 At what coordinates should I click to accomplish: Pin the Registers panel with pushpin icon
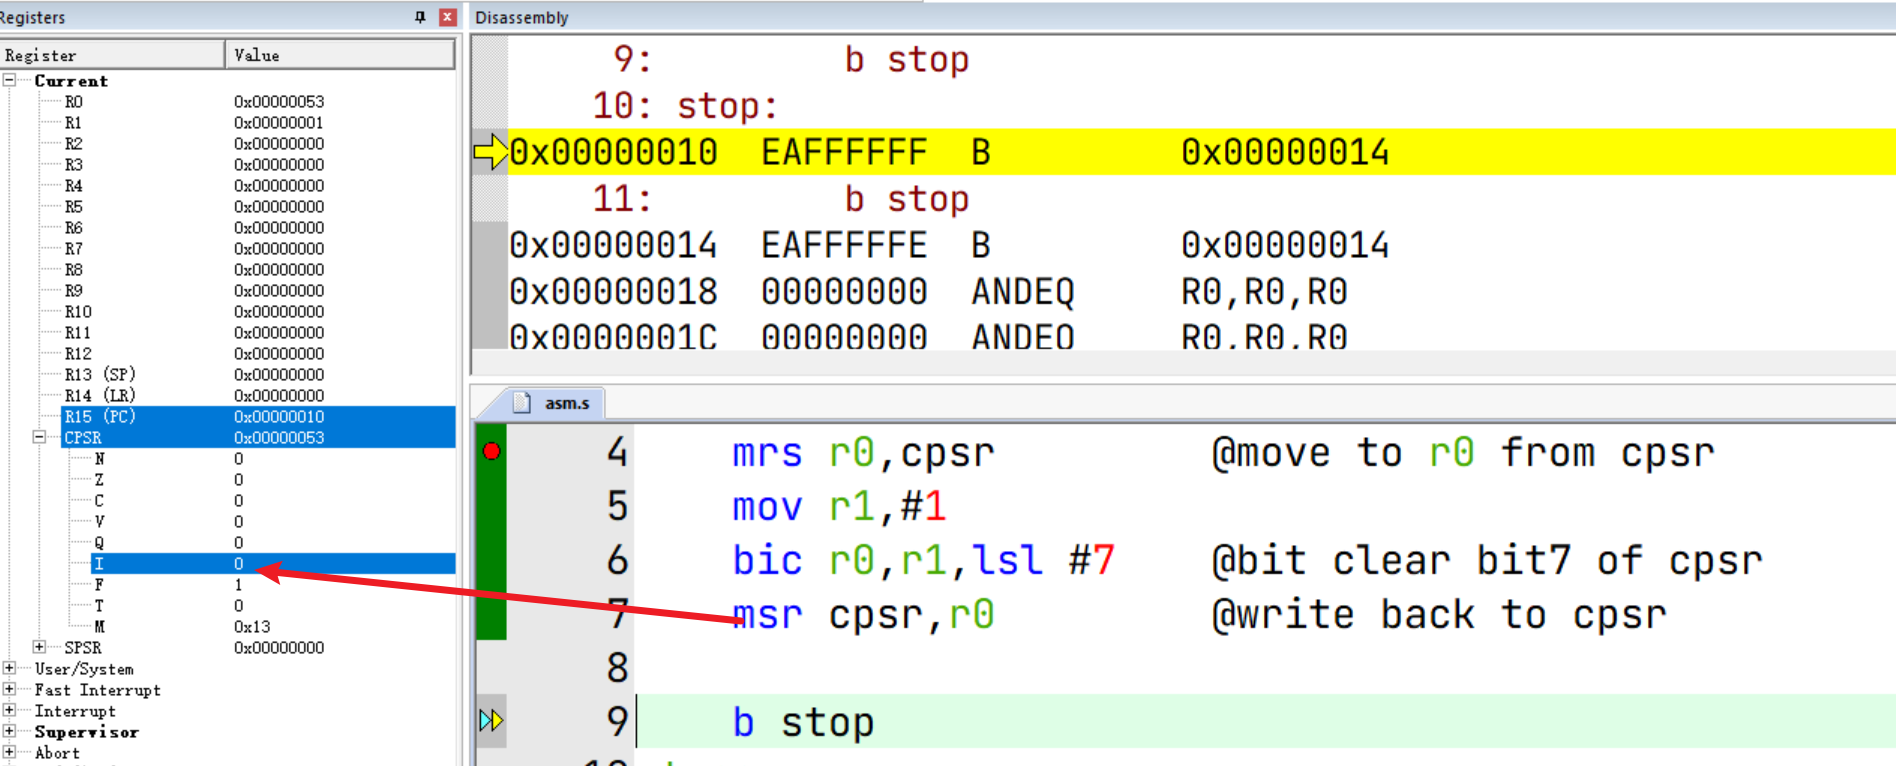tap(420, 17)
